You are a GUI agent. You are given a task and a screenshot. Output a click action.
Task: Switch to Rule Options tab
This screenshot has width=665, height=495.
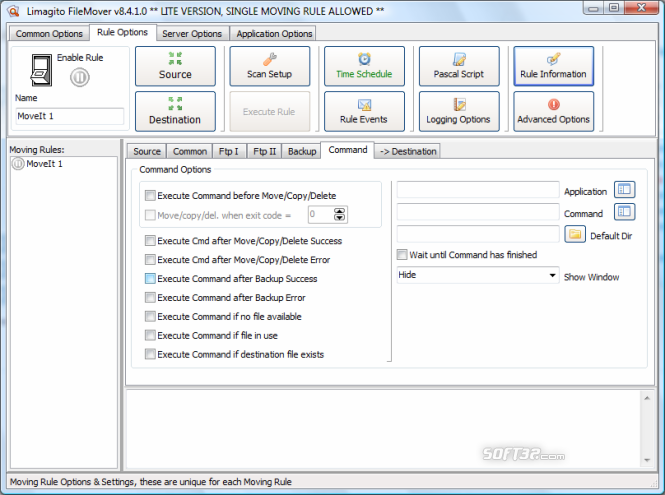123,32
